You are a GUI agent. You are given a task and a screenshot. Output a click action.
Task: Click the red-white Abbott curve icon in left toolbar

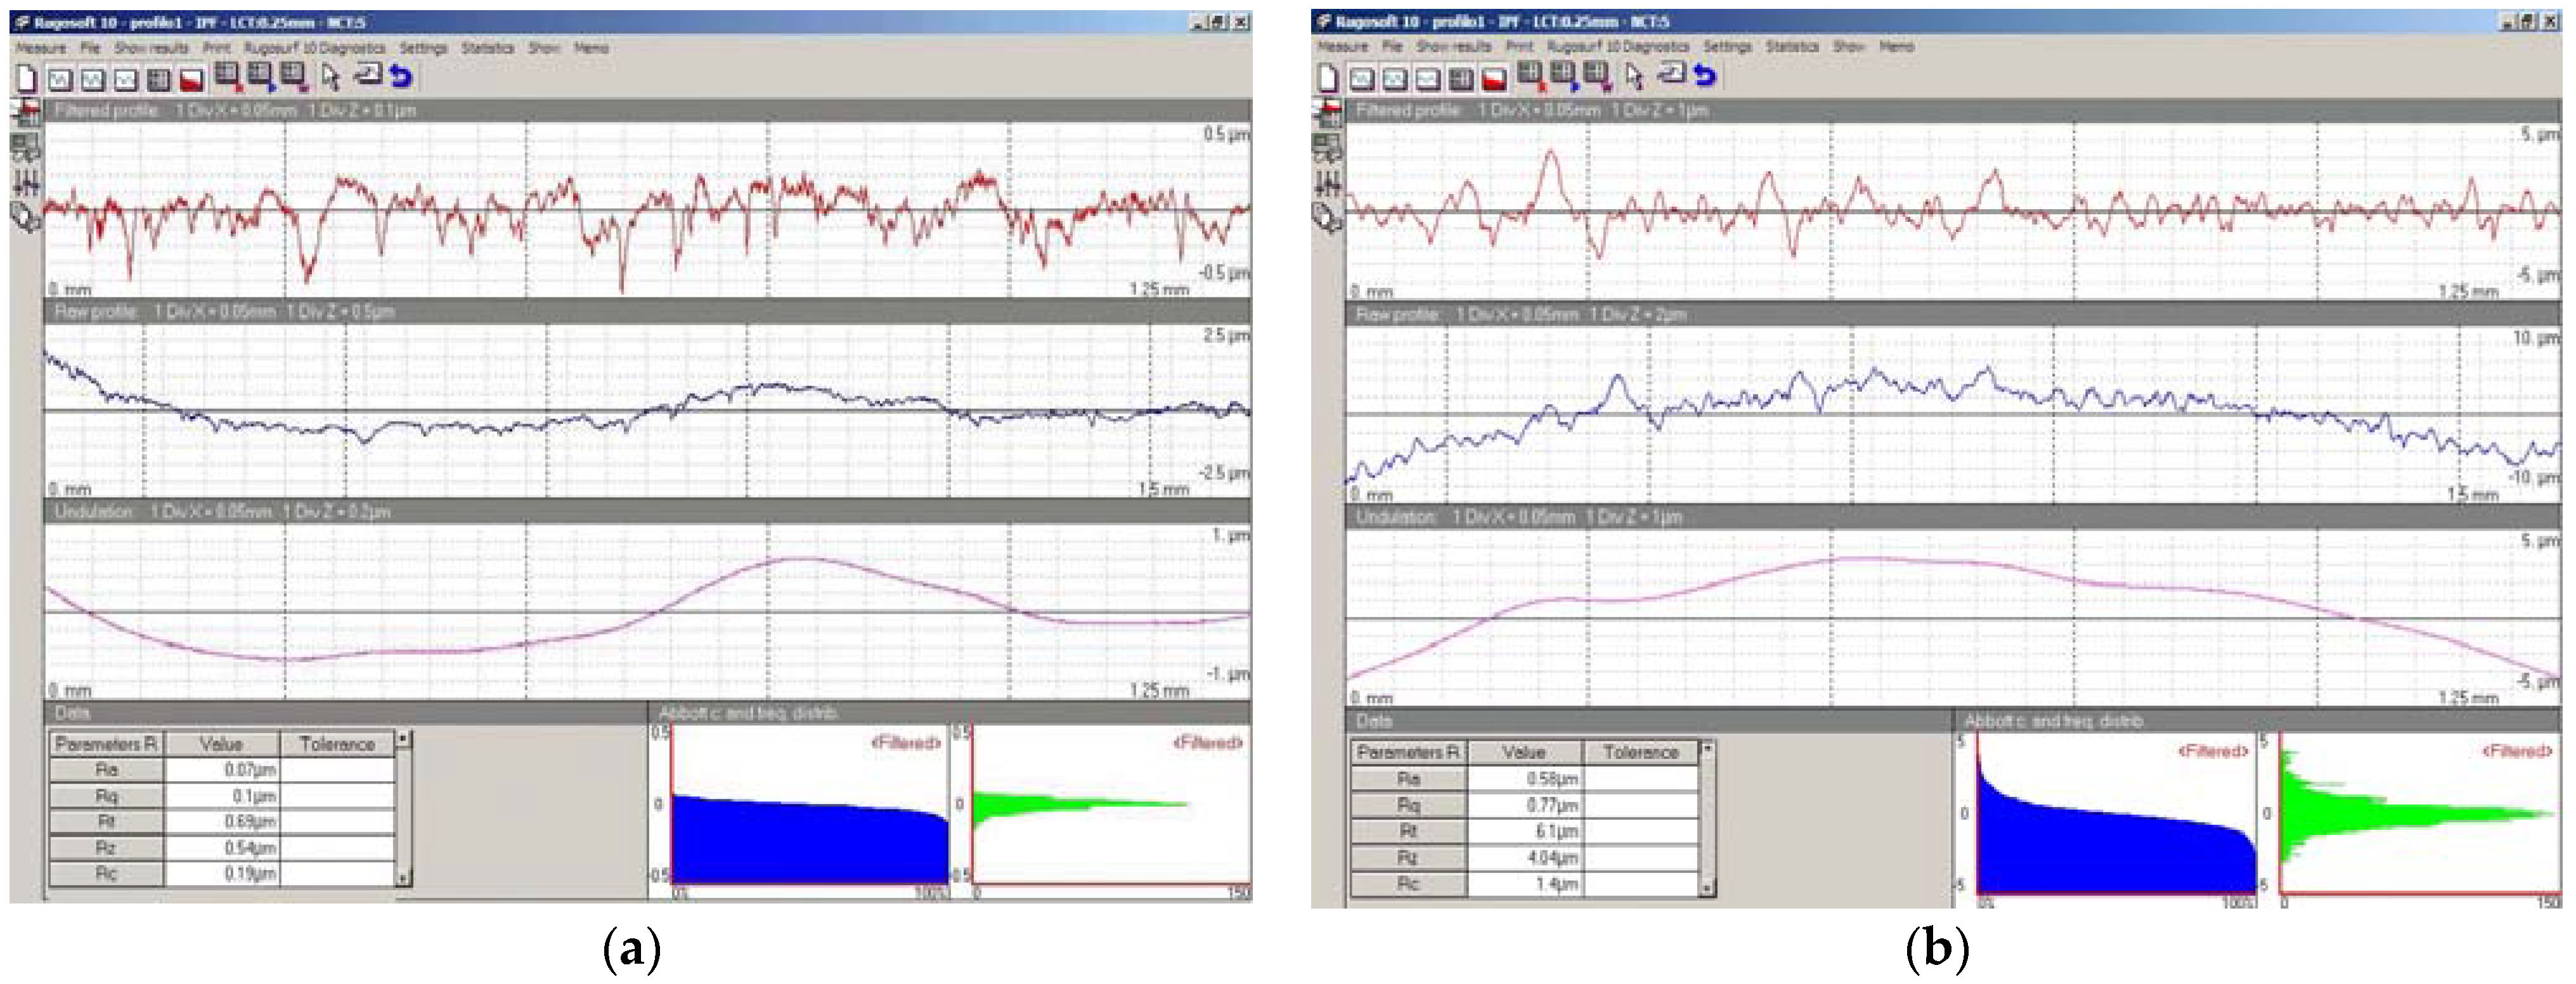(x=191, y=79)
